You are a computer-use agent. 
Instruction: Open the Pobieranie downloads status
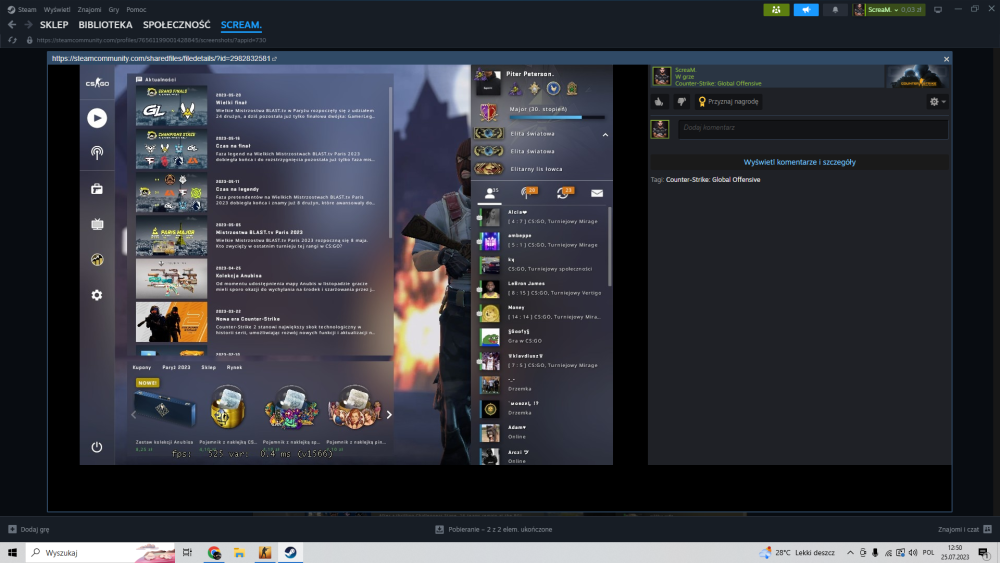(x=494, y=529)
